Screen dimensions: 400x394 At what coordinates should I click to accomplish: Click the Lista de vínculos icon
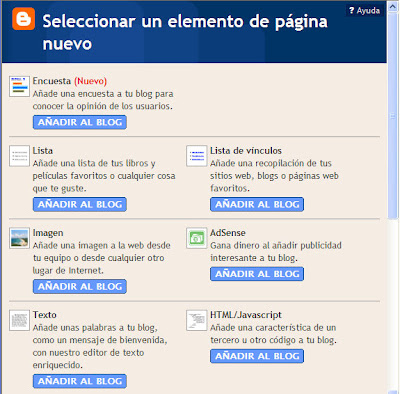click(197, 156)
